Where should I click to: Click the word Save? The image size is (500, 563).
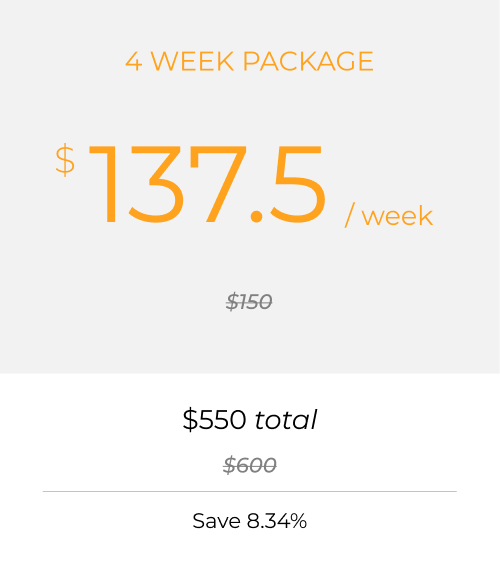(216, 521)
